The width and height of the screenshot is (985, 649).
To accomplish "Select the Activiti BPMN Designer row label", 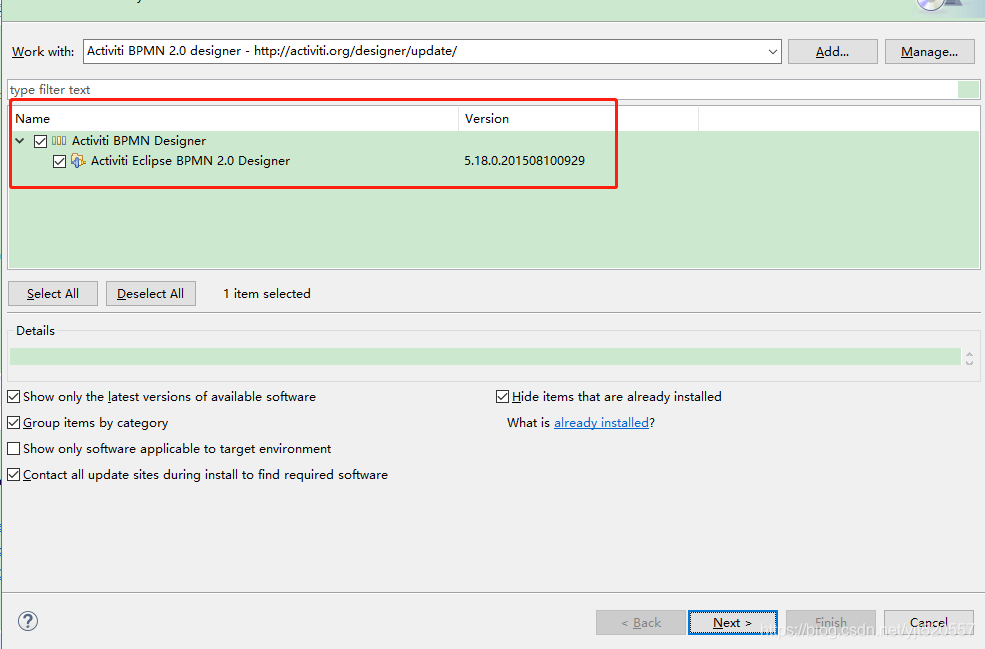I will click(139, 141).
